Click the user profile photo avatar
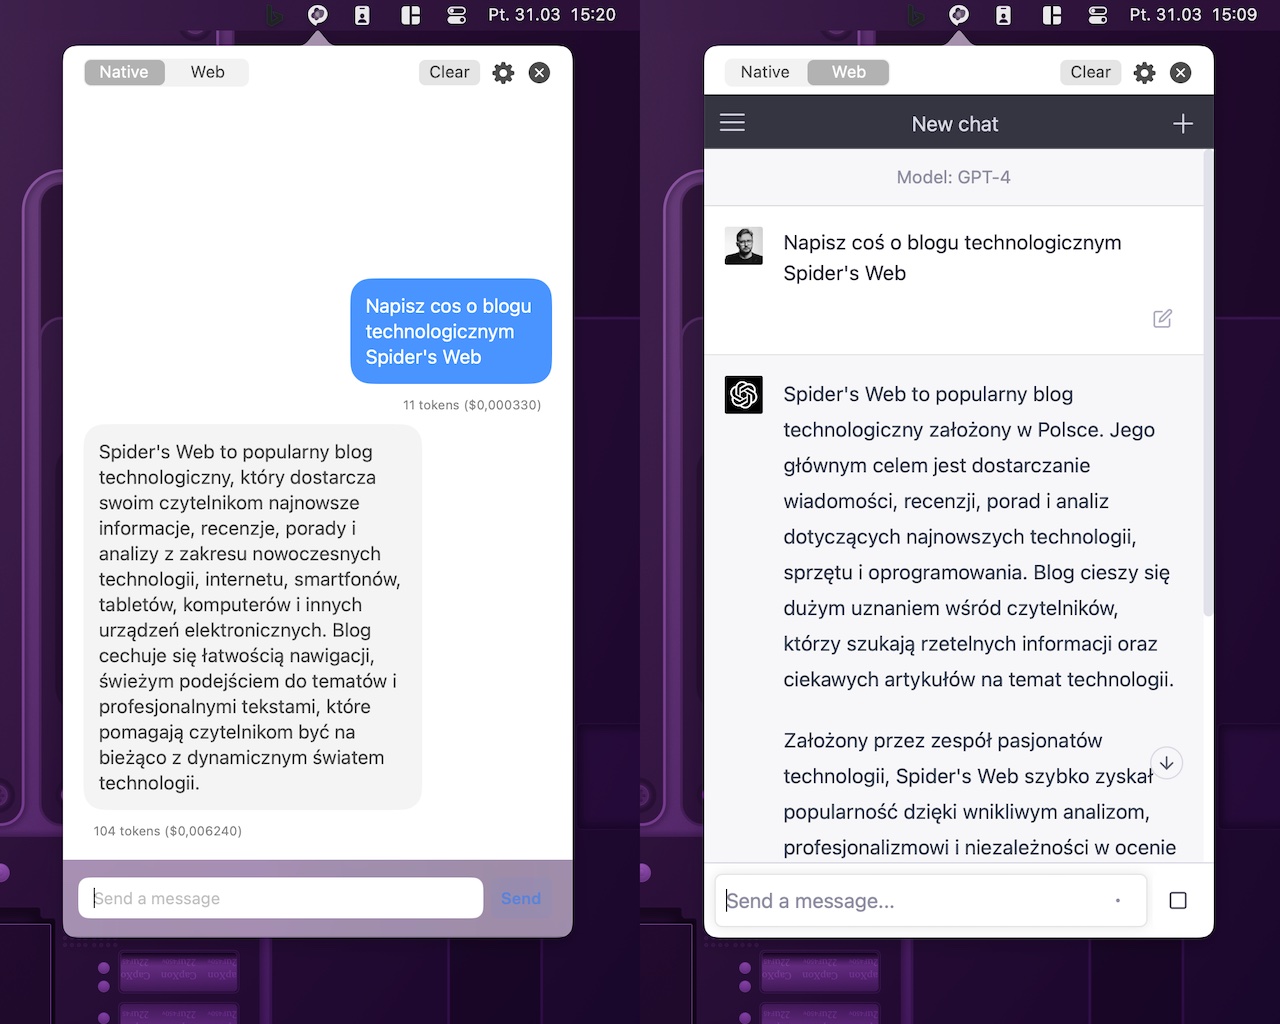 (743, 245)
